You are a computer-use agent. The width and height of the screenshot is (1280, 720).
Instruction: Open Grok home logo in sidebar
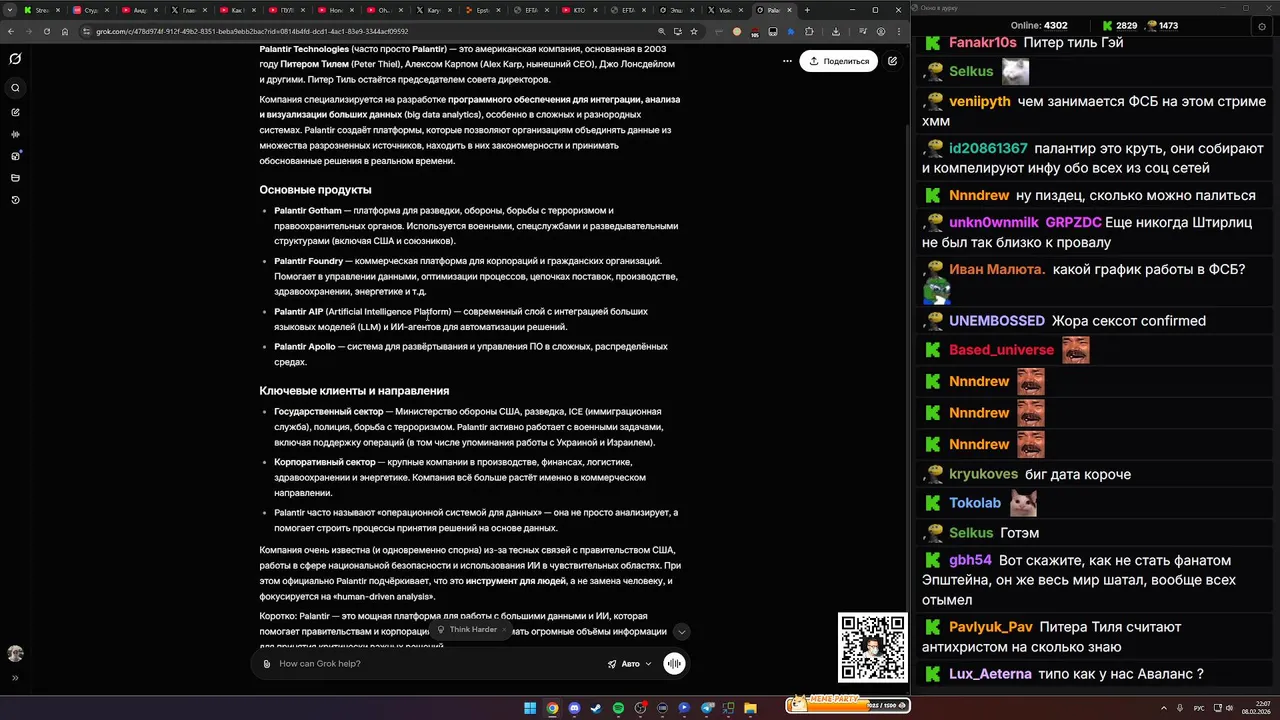[15, 59]
